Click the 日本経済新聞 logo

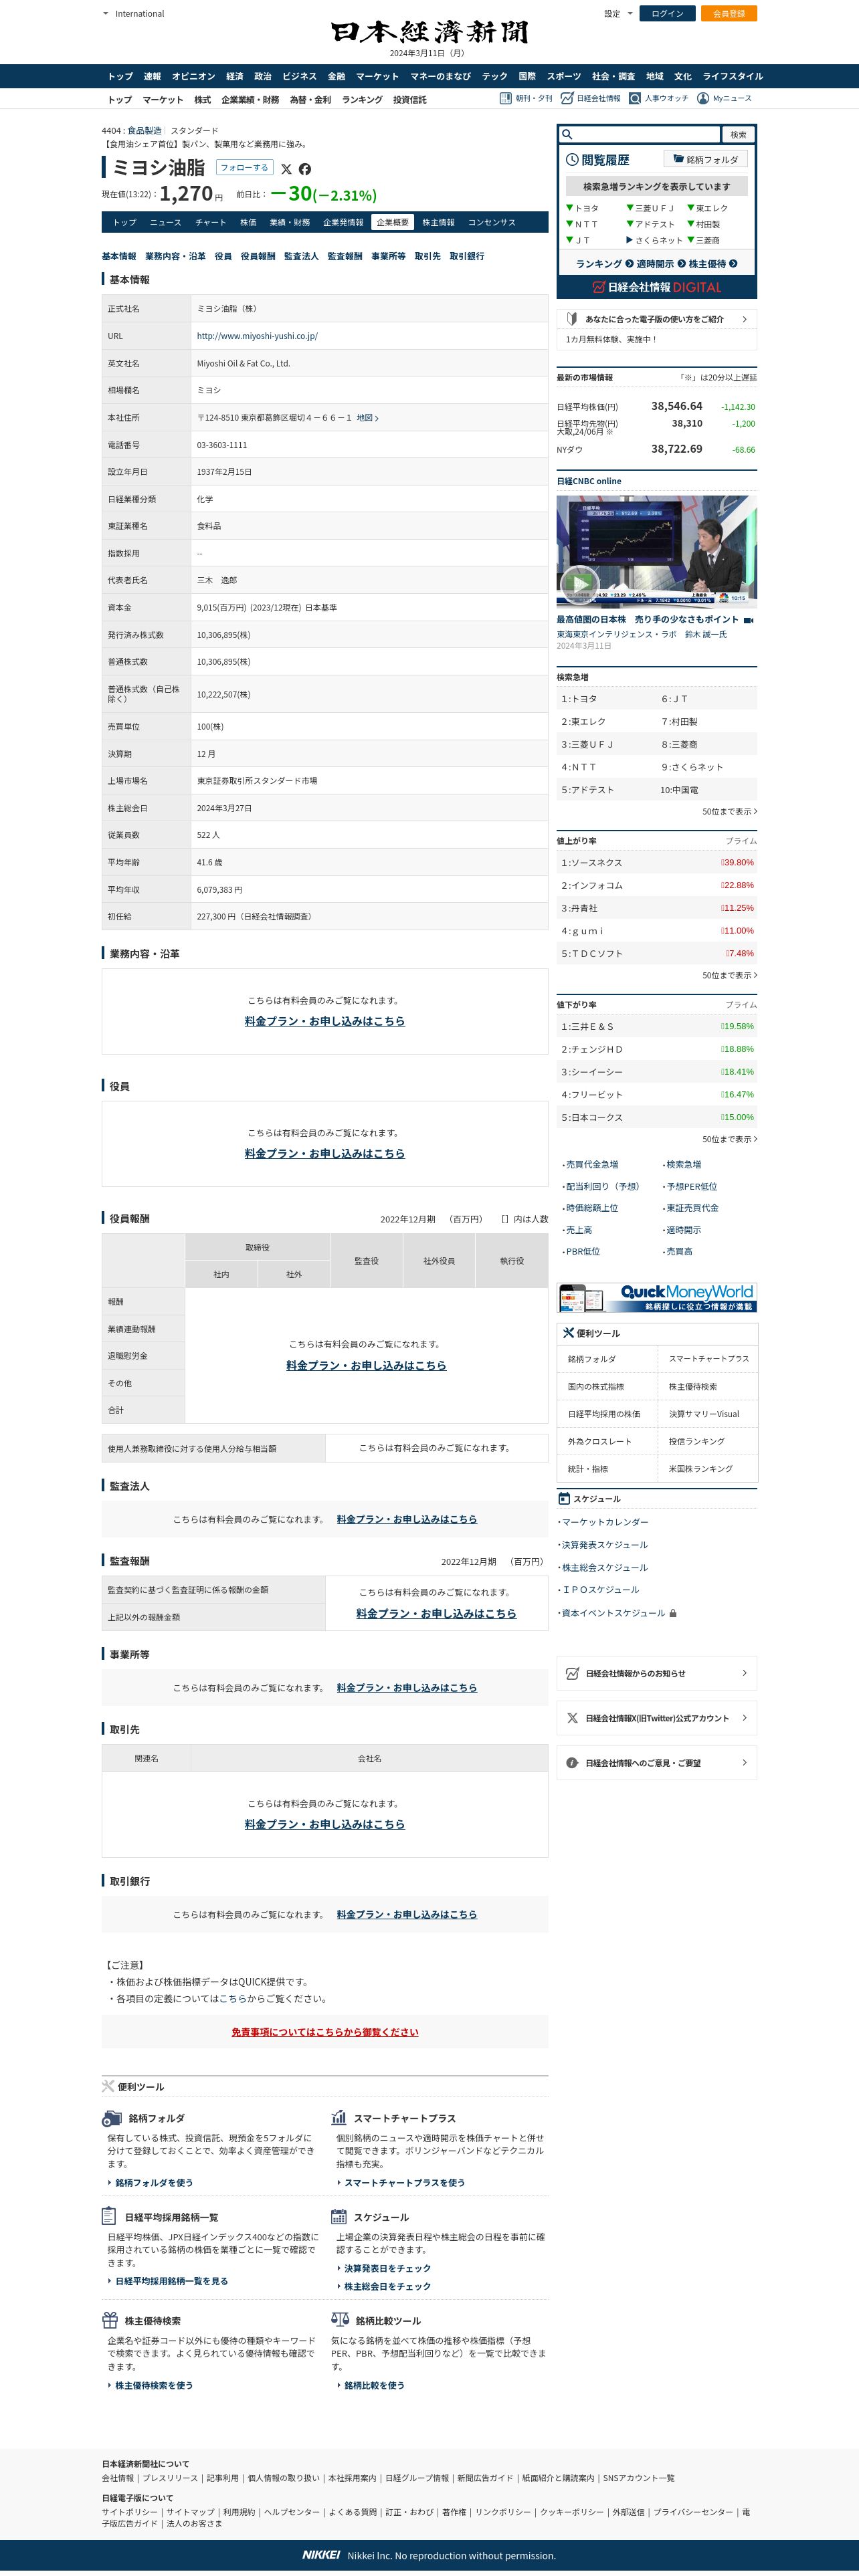pyautogui.click(x=429, y=32)
